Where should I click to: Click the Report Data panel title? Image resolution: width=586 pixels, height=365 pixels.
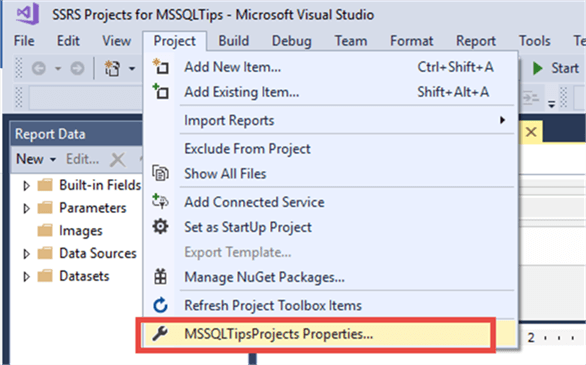point(50,134)
